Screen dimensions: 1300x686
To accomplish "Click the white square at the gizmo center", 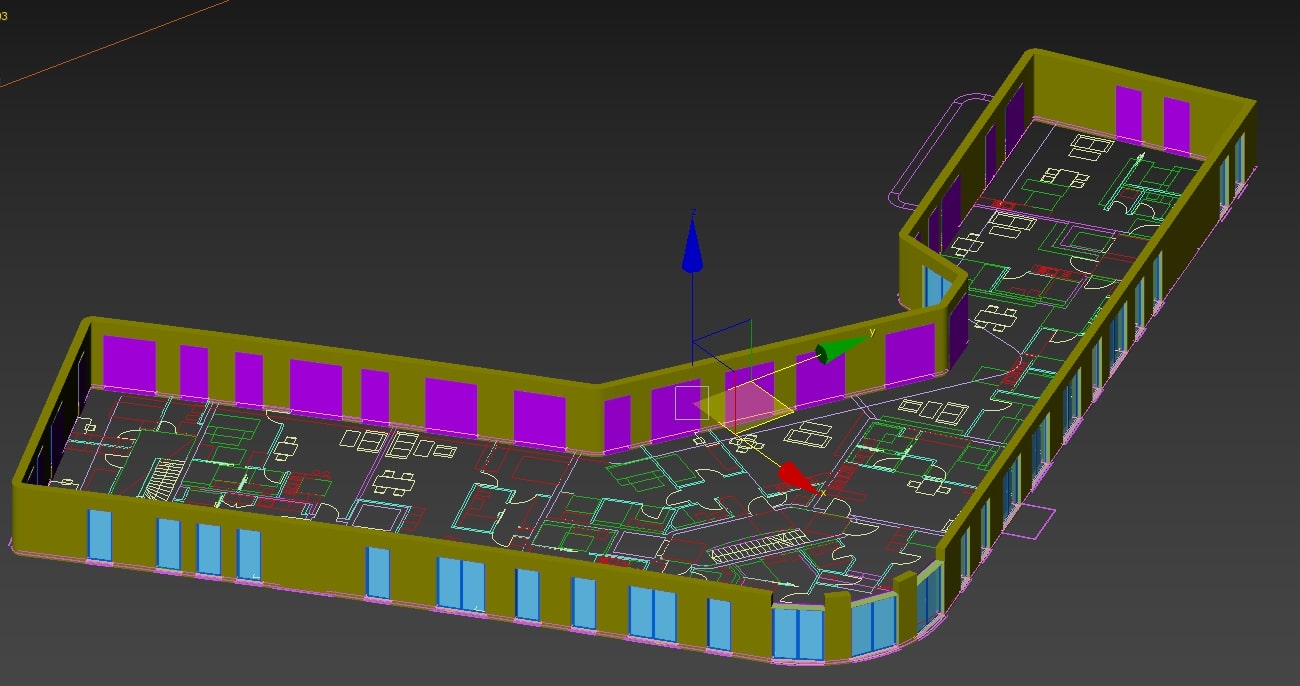I will (x=692, y=402).
